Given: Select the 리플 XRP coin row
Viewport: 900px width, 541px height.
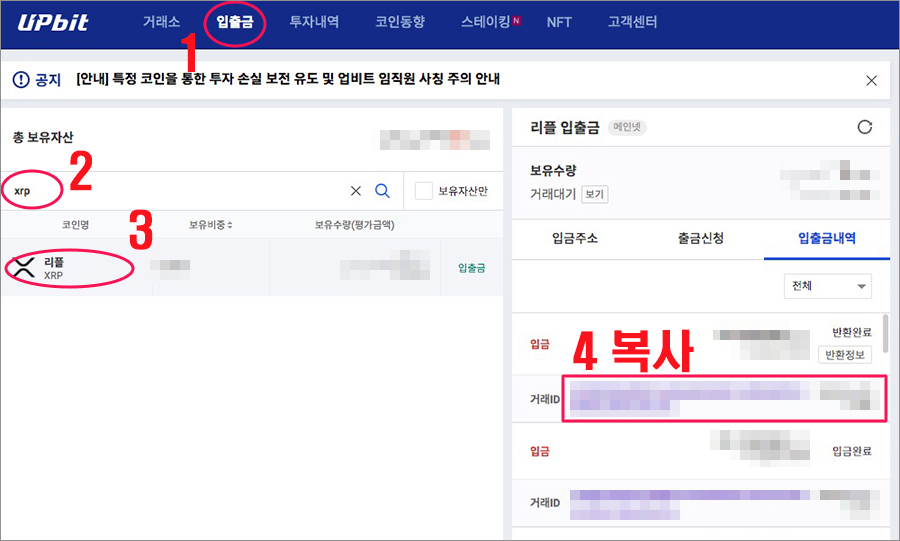Looking at the screenshot, I should coord(252,267).
